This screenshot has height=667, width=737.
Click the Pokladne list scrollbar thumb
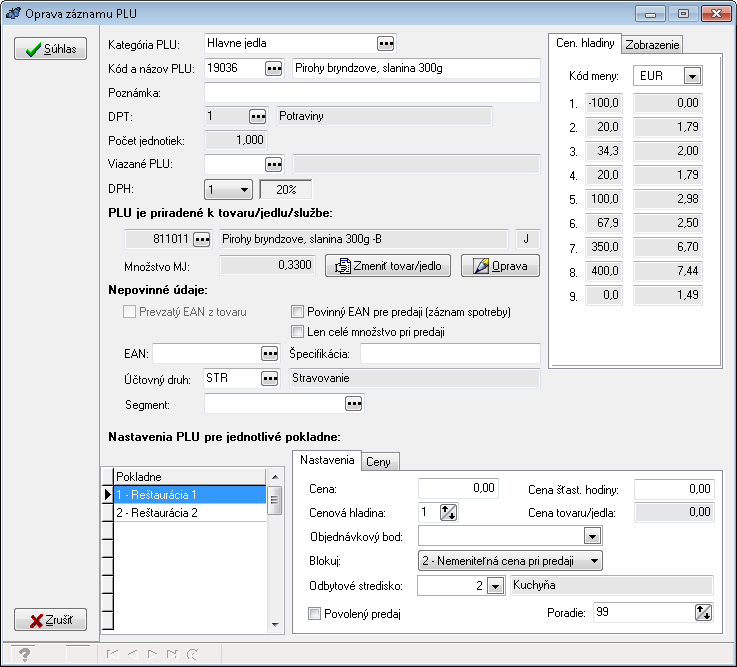pyautogui.click(x=275, y=501)
